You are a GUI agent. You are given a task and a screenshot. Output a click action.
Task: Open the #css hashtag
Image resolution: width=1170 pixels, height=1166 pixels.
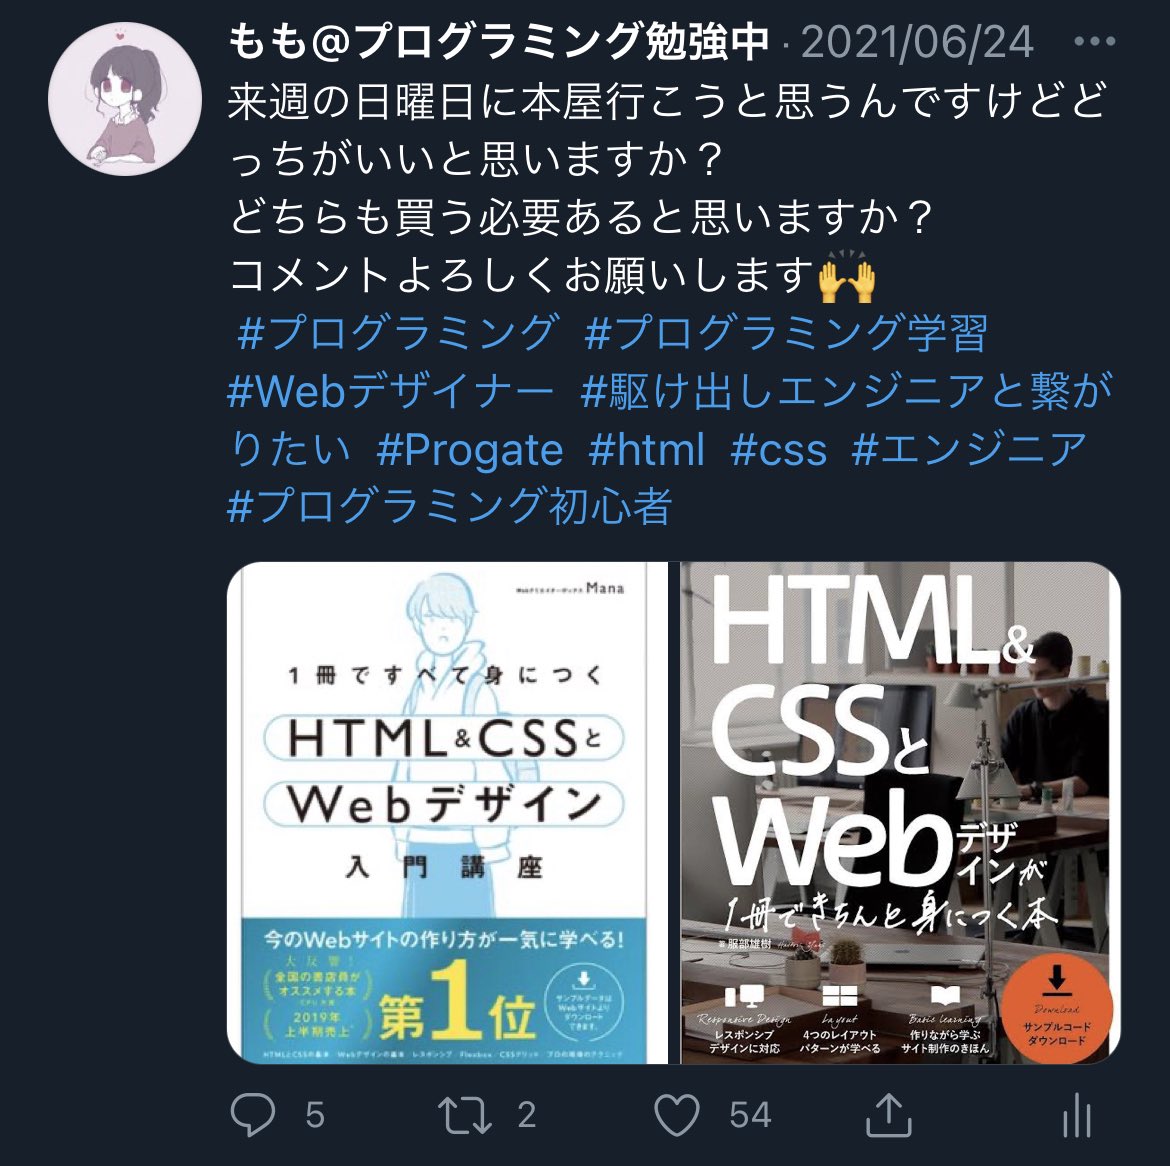[778, 449]
